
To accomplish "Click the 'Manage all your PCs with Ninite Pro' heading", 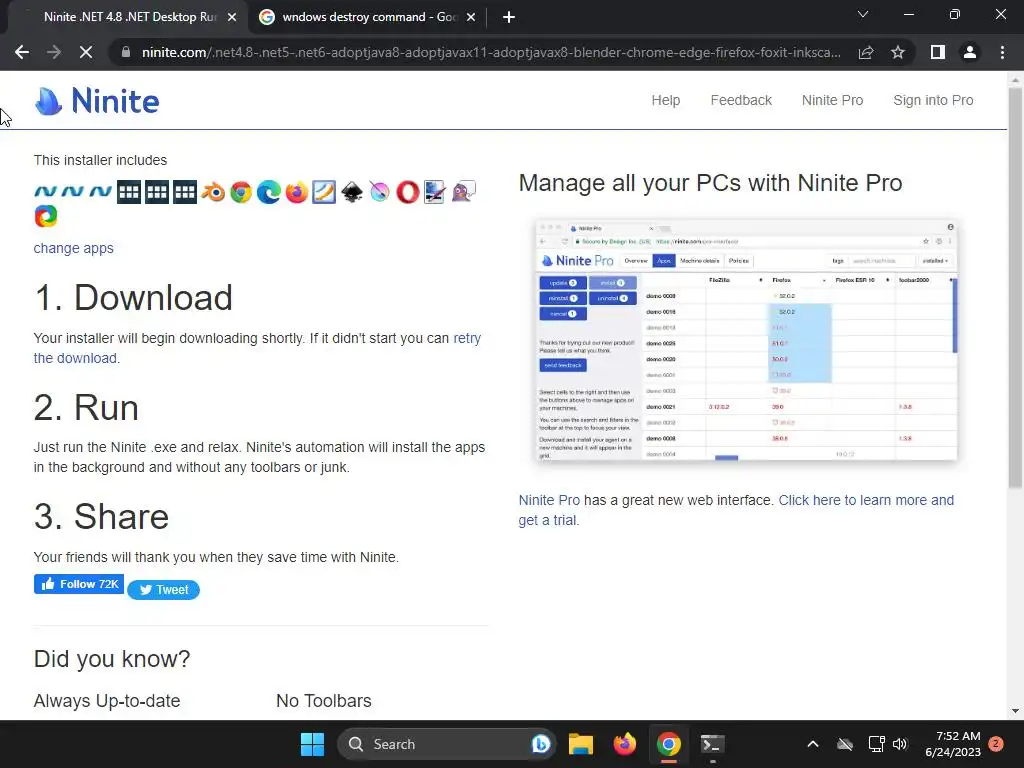I will (711, 183).
